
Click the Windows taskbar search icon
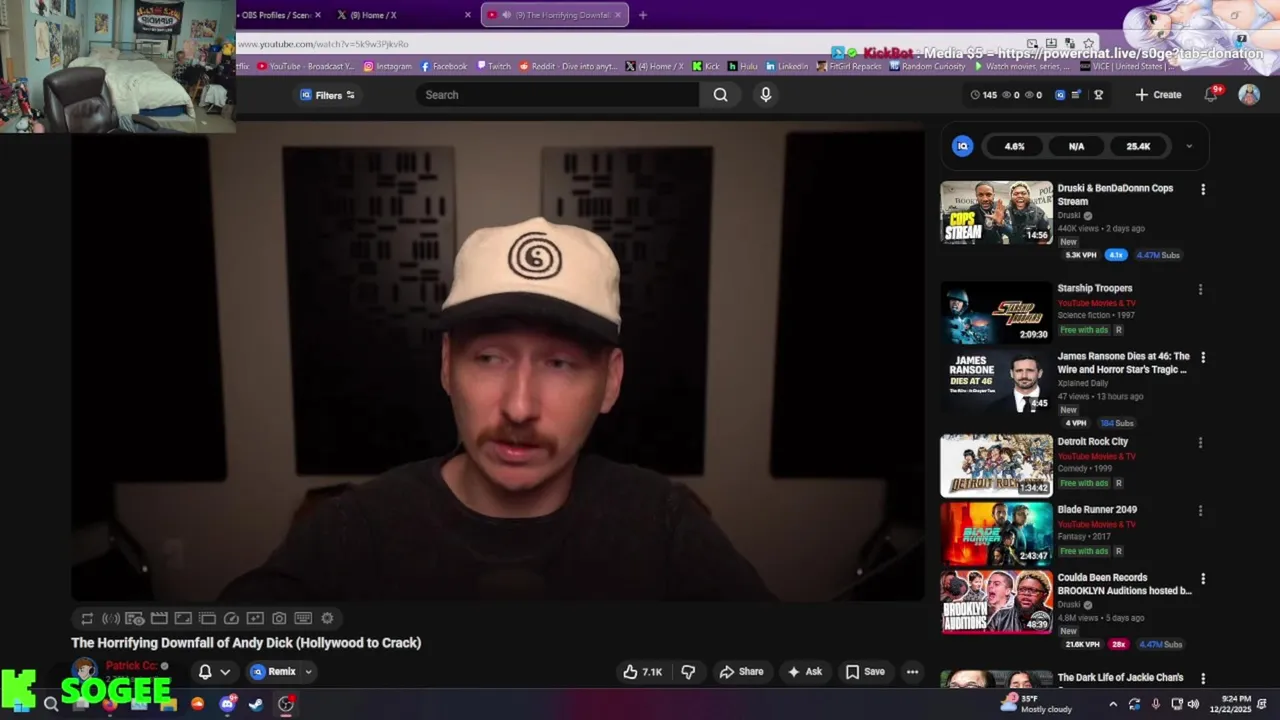point(50,704)
